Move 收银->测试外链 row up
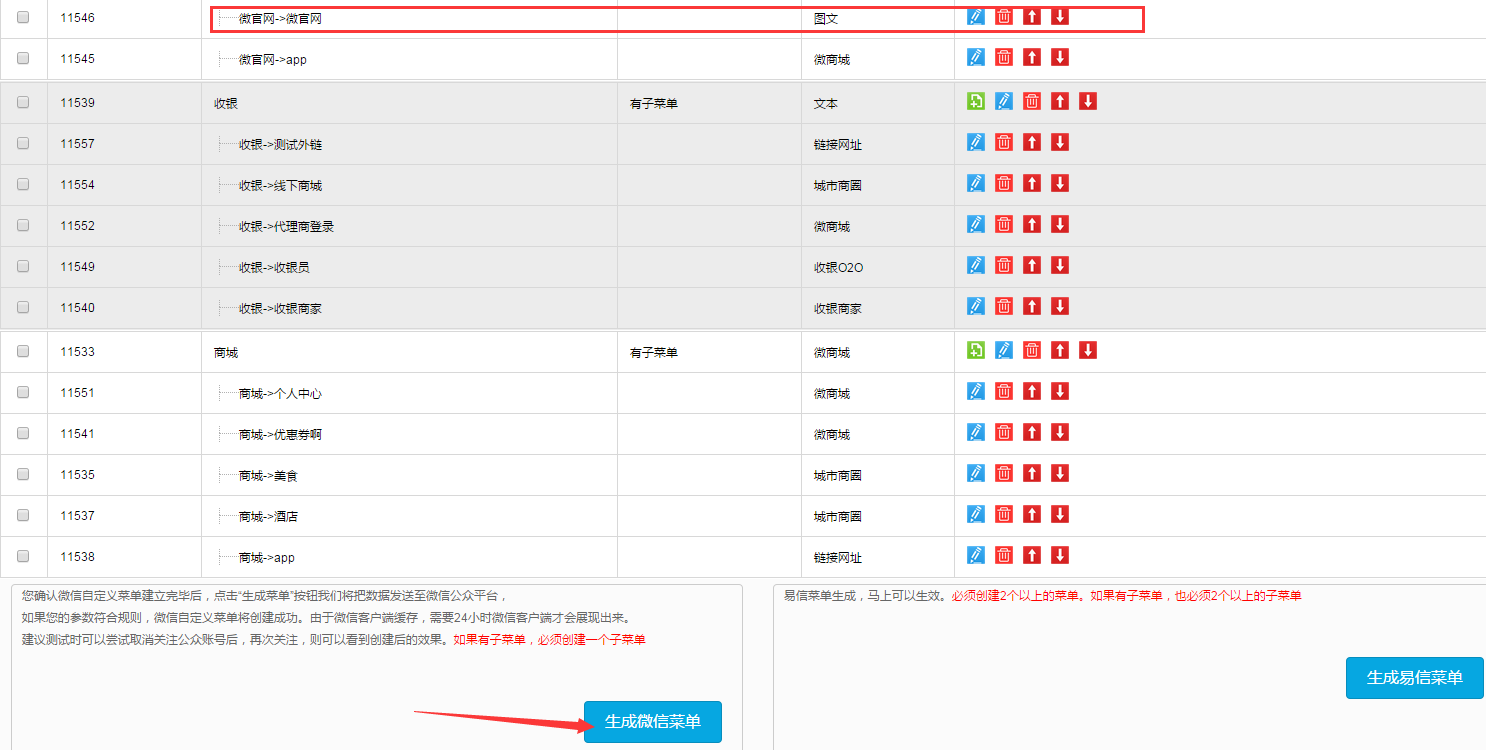 (x=1032, y=142)
